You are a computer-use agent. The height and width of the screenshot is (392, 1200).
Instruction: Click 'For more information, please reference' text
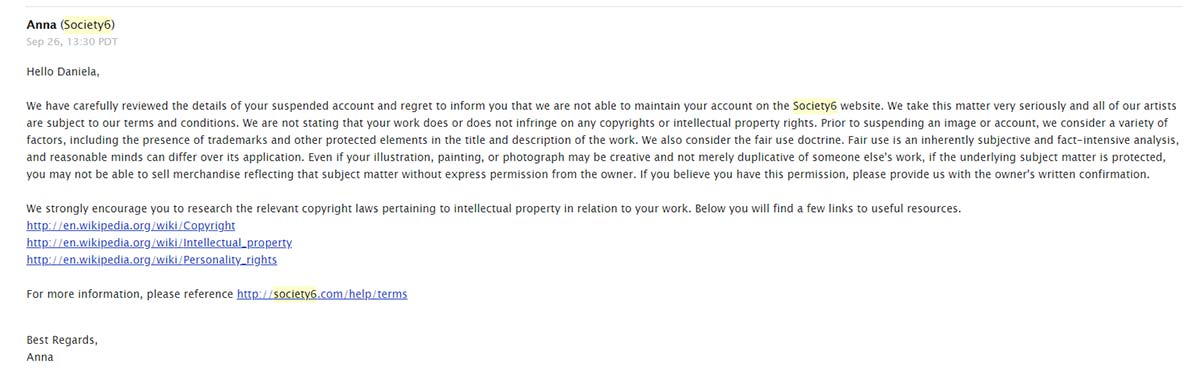130,294
